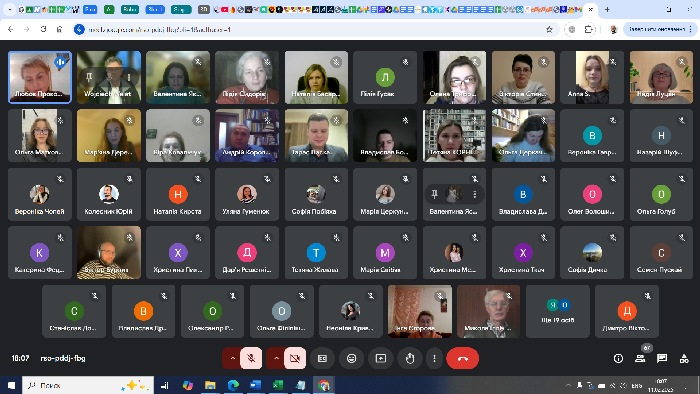Open the in-call chat panel
The image size is (700, 394).
[662, 358]
